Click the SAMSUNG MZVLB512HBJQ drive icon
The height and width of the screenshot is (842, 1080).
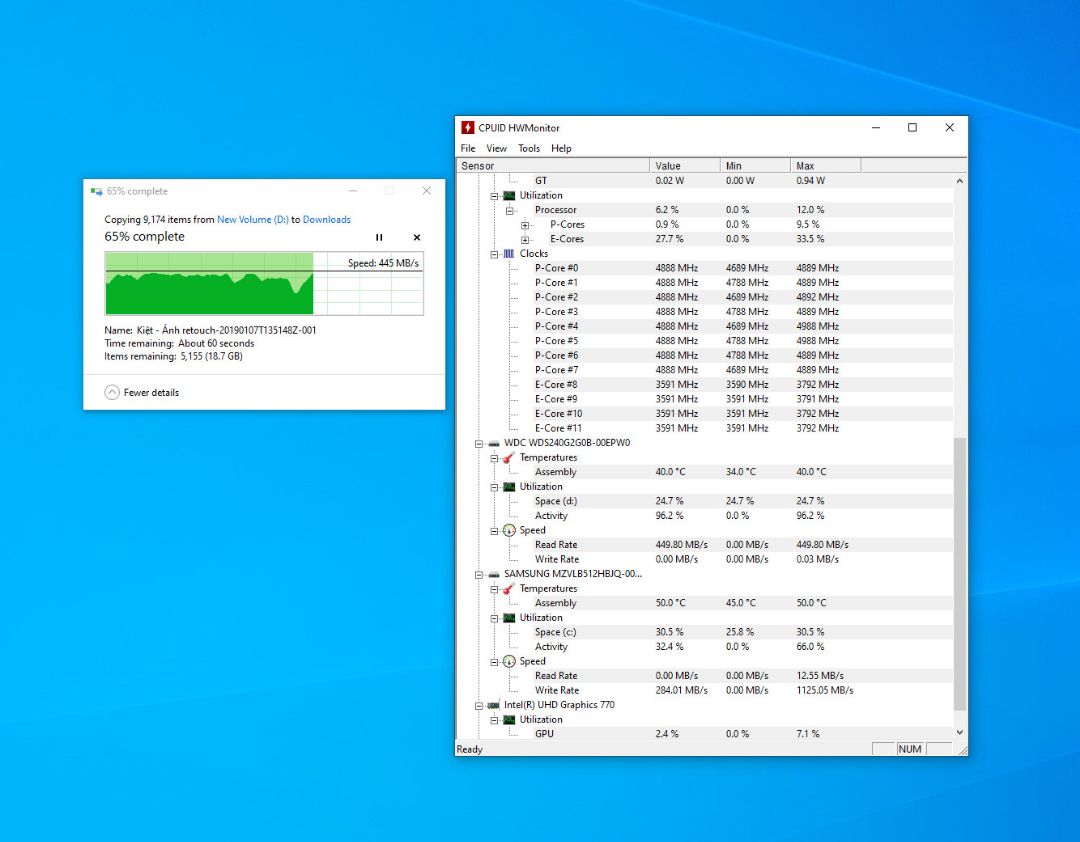pyautogui.click(x=493, y=574)
